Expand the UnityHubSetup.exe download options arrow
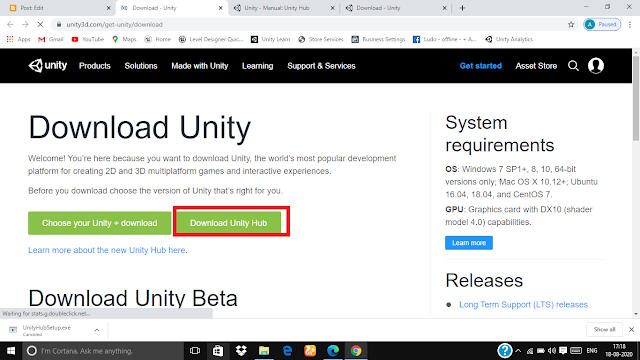640x360 pixels. pos(97,330)
